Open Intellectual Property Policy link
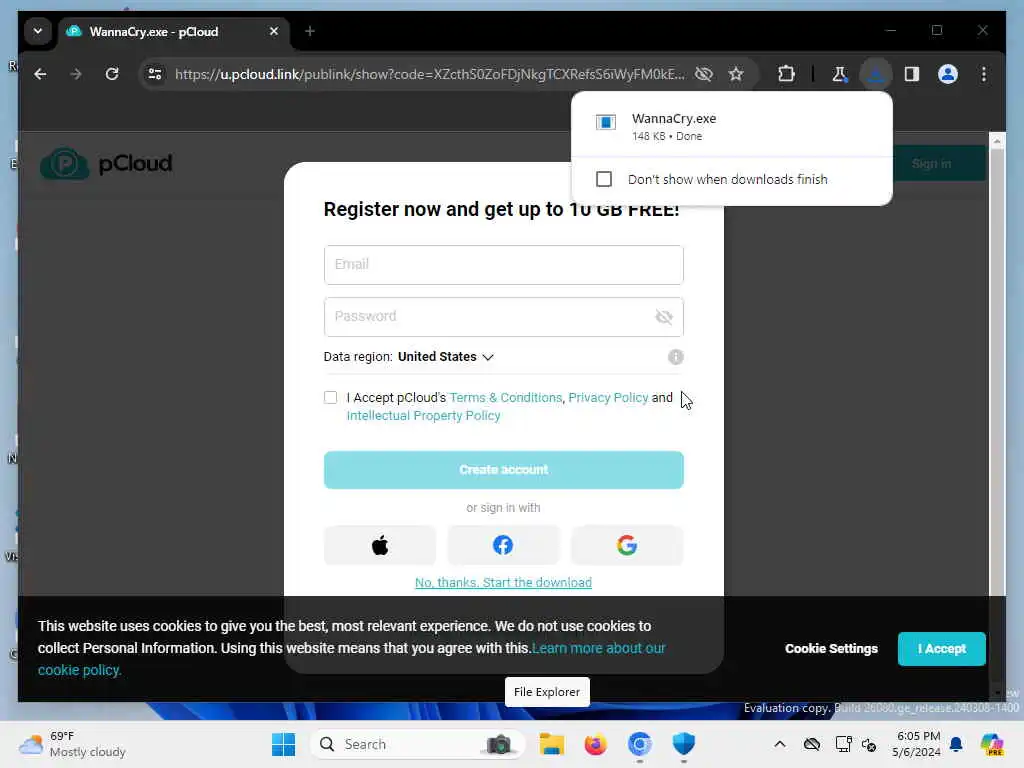Viewport: 1024px width, 768px height. click(x=423, y=415)
